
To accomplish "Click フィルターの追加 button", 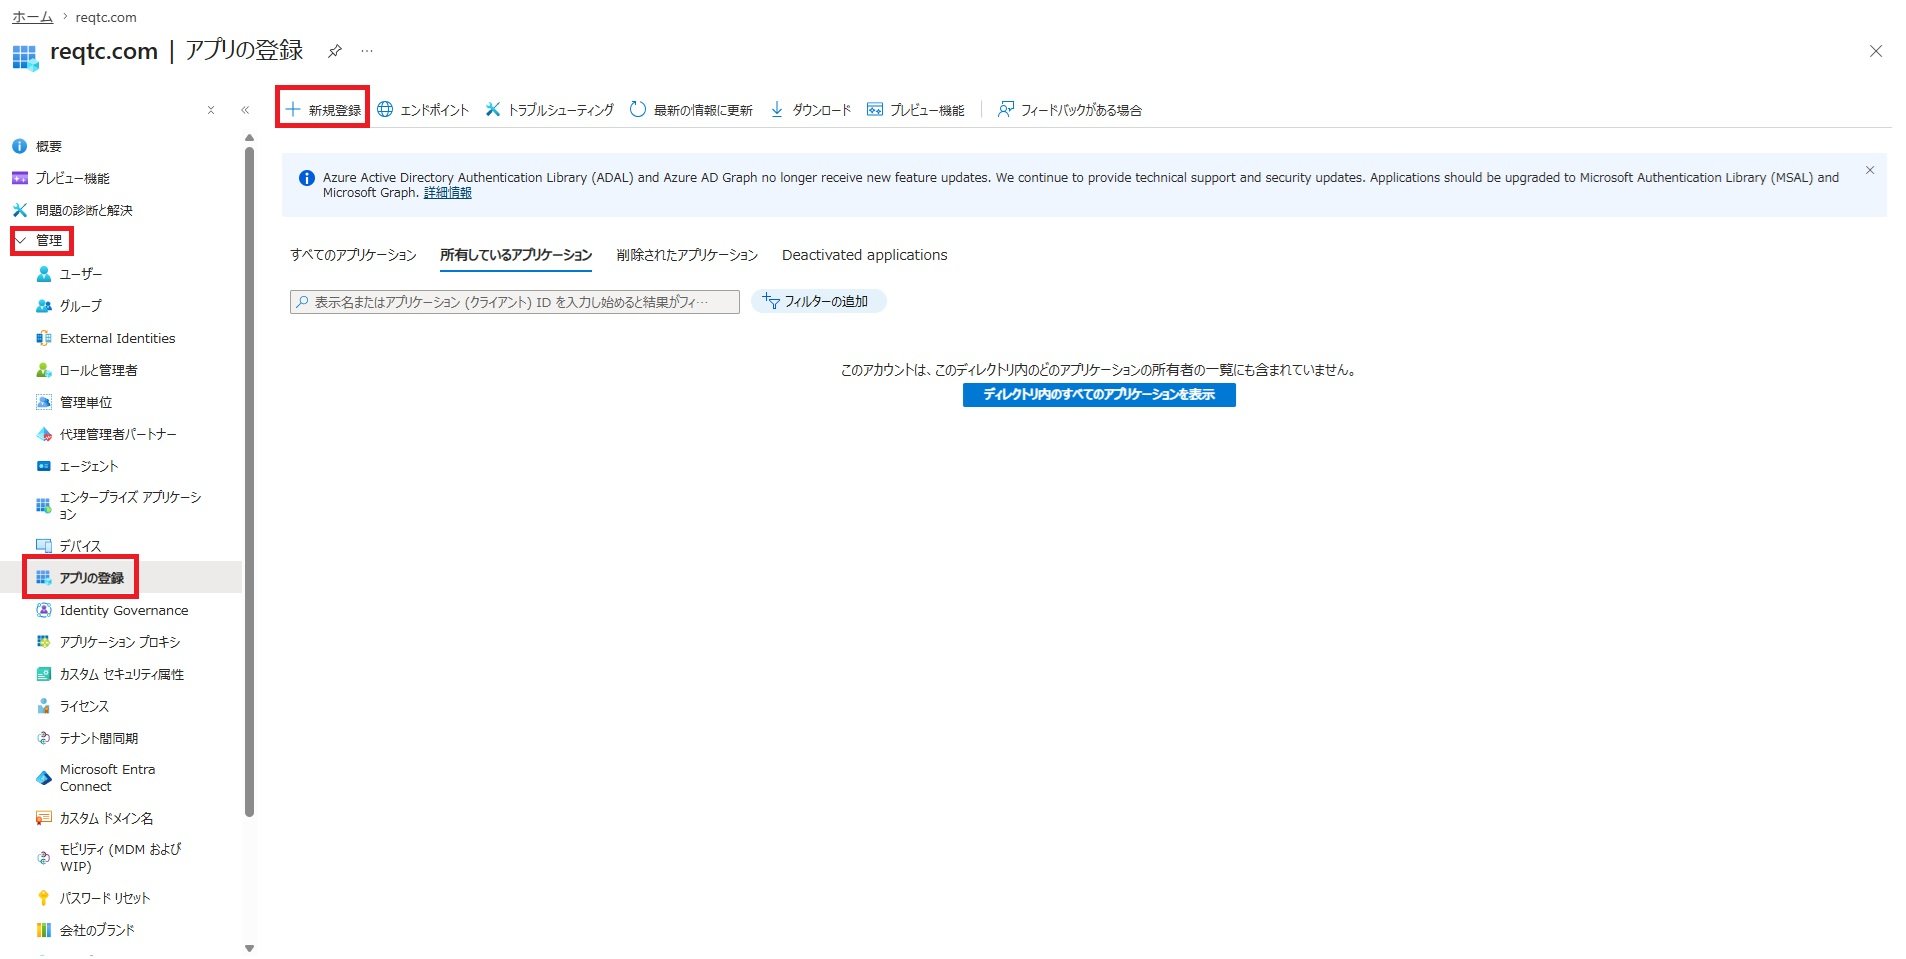I will pyautogui.click(x=818, y=301).
